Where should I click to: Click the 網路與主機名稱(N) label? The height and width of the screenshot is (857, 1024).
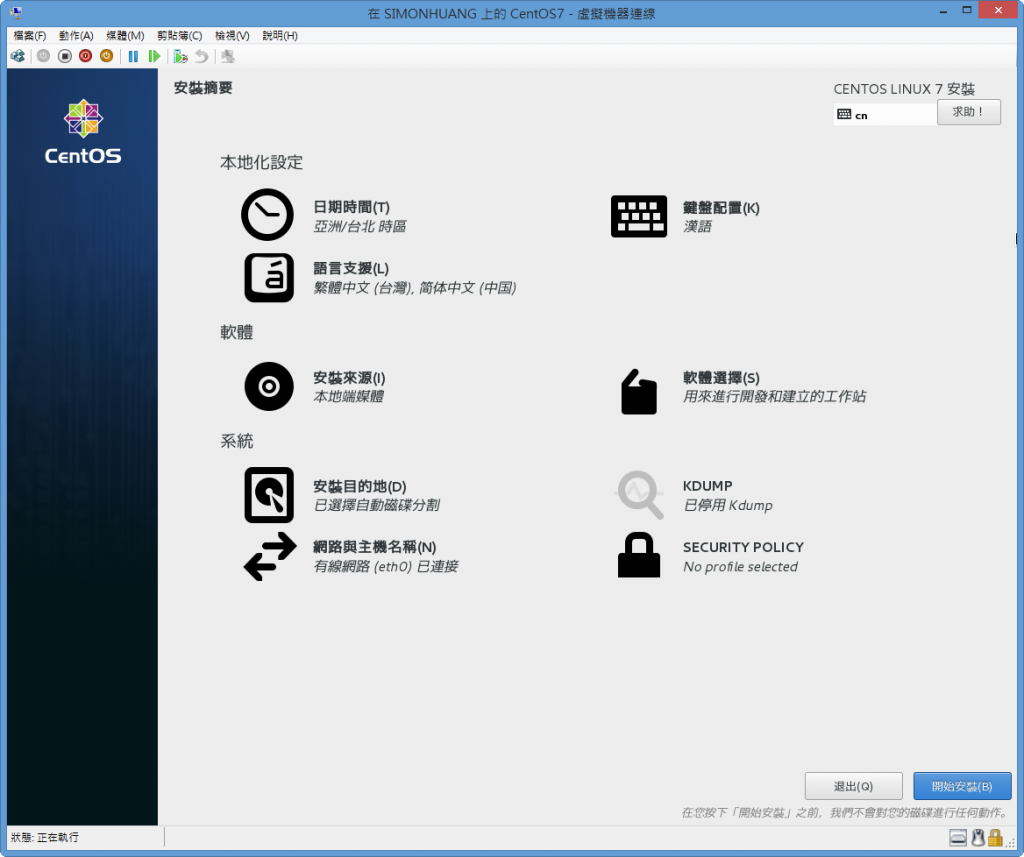pos(375,547)
